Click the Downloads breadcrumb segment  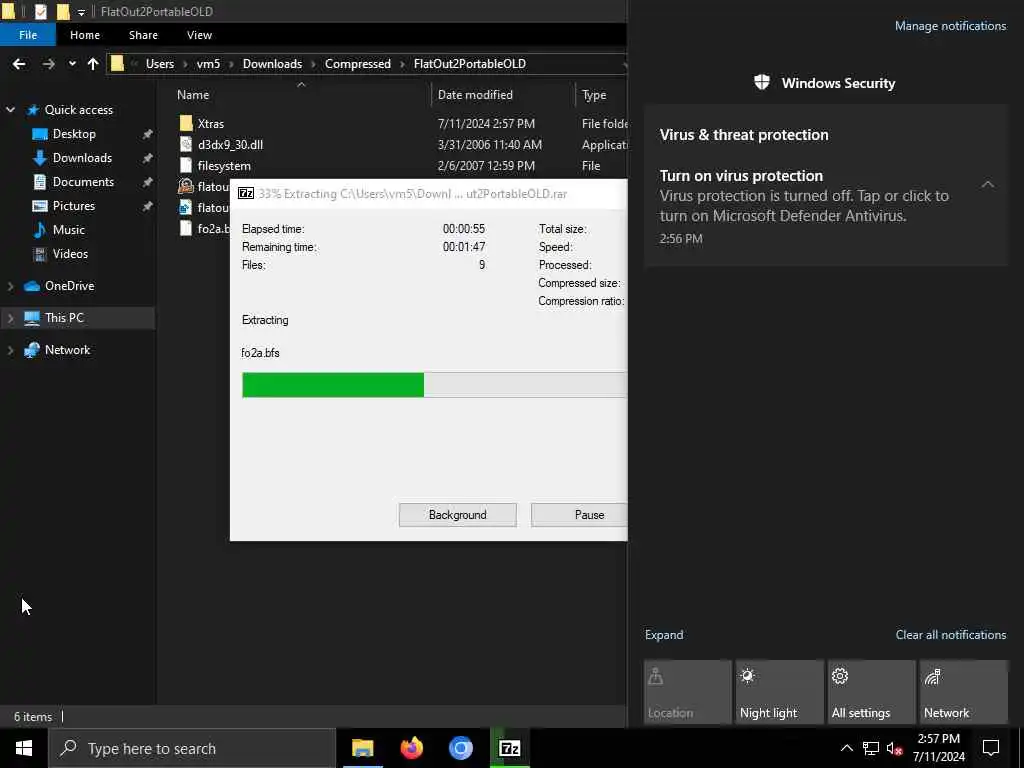(272, 64)
